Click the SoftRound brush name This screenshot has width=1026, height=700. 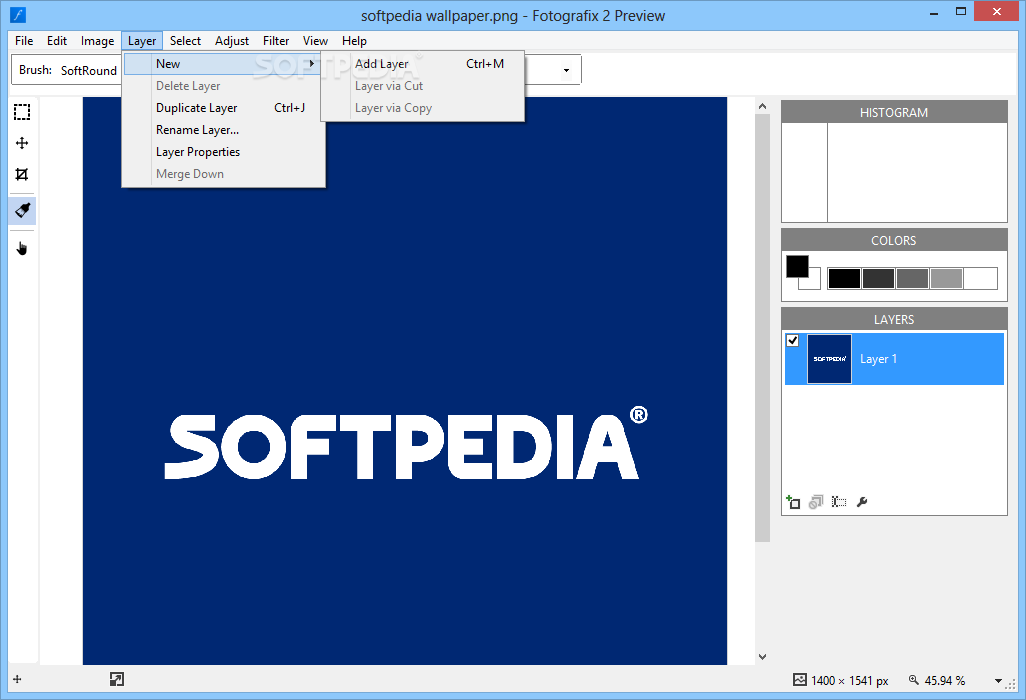tap(89, 70)
